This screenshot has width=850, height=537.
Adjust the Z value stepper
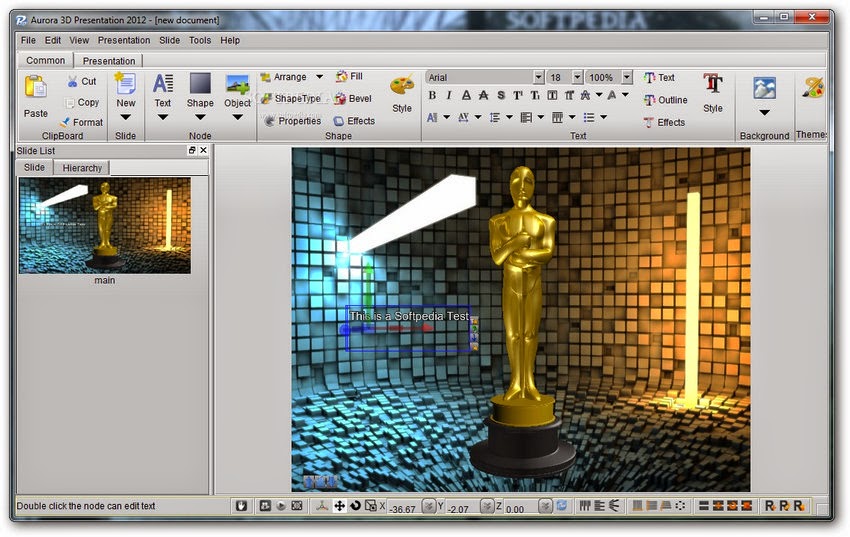pos(545,506)
